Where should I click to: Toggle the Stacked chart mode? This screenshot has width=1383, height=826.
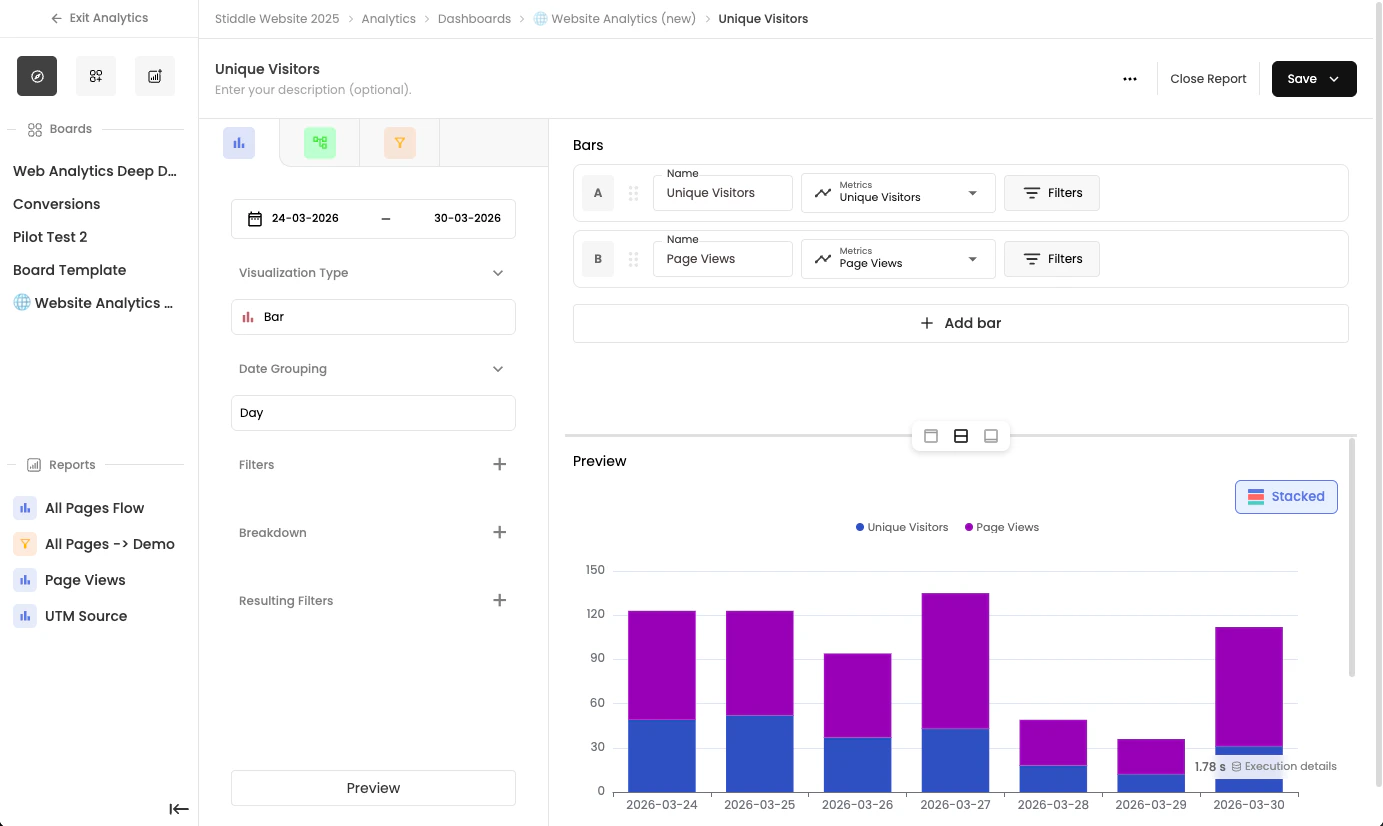(x=1286, y=497)
